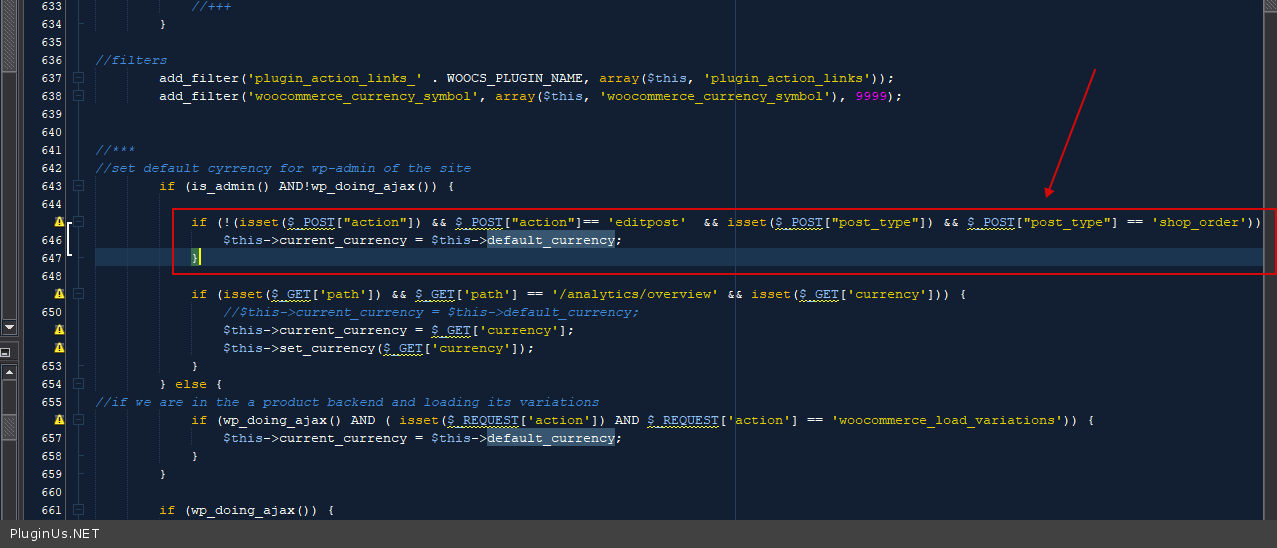Collapse the is_admin block at line 643
This screenshot has width=1277, height=548.
point(79,186)
